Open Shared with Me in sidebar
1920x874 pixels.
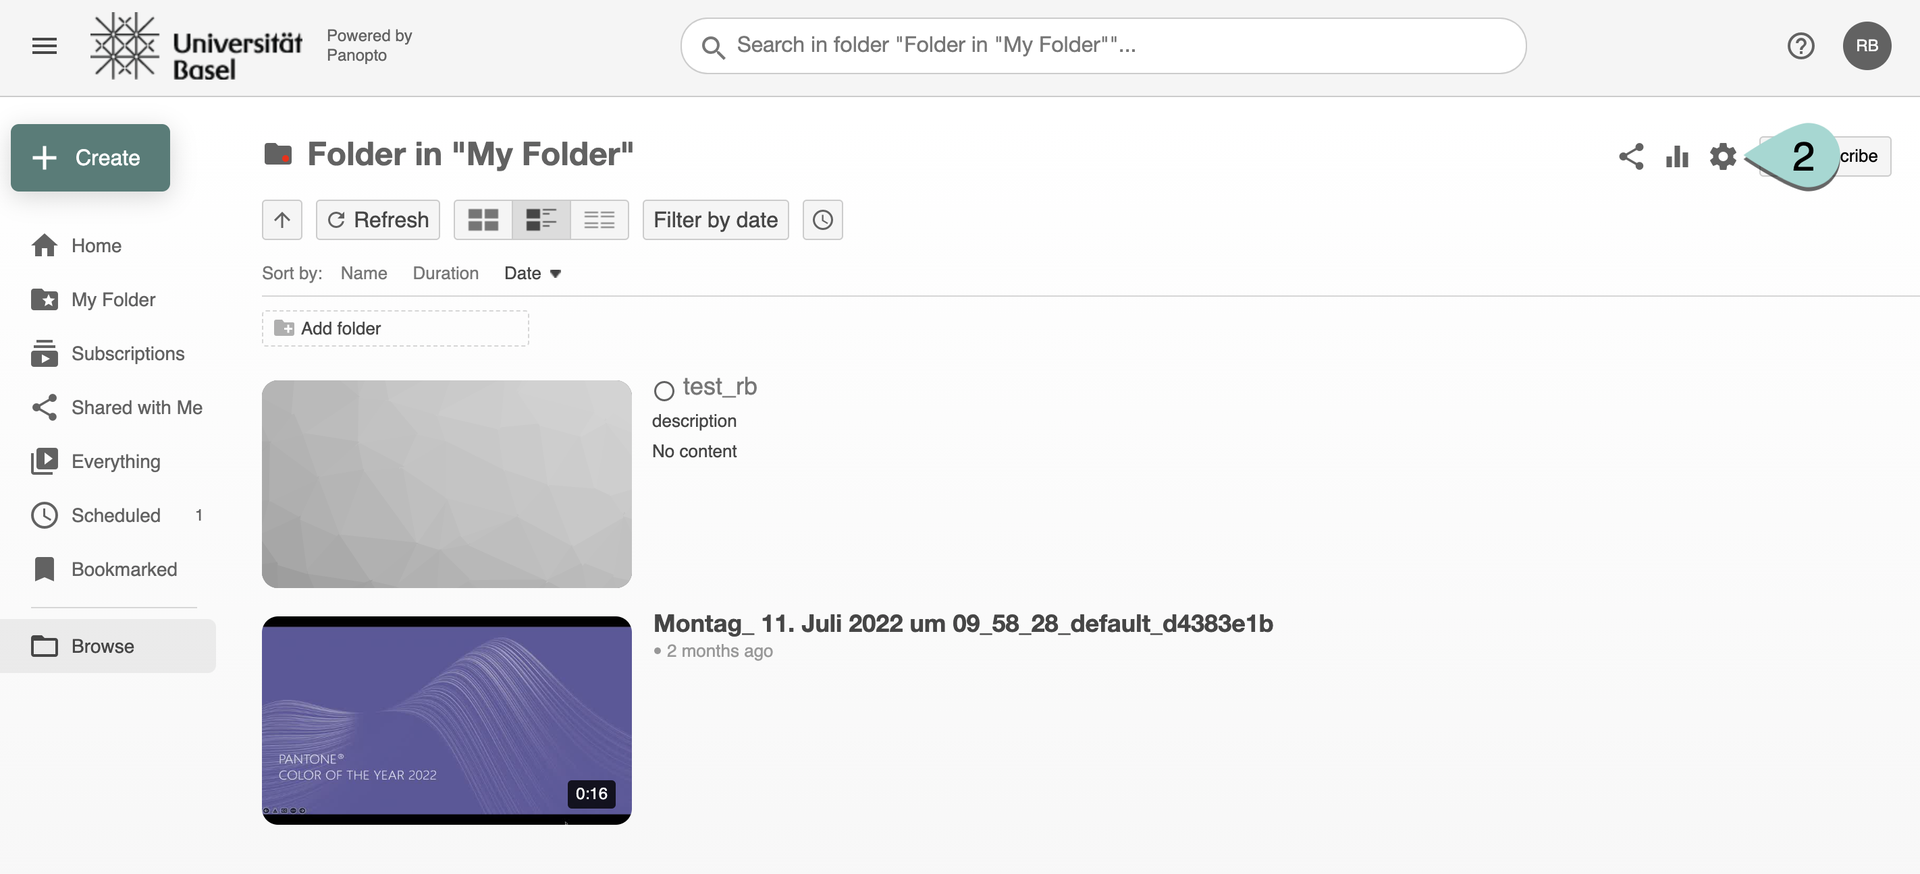tap(136, 408)
